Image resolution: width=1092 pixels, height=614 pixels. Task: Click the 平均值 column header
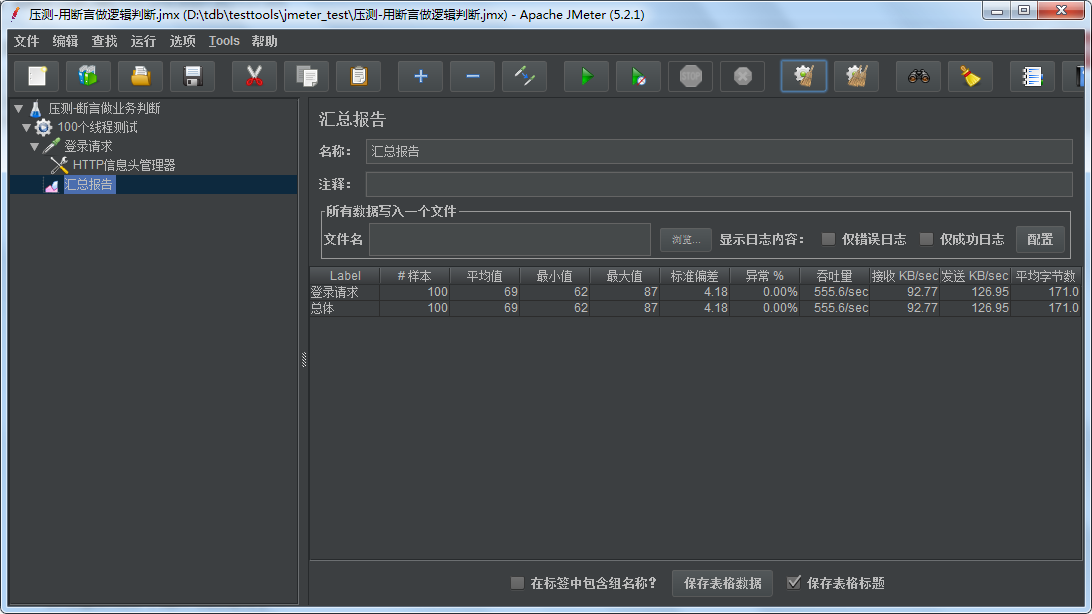485,276
